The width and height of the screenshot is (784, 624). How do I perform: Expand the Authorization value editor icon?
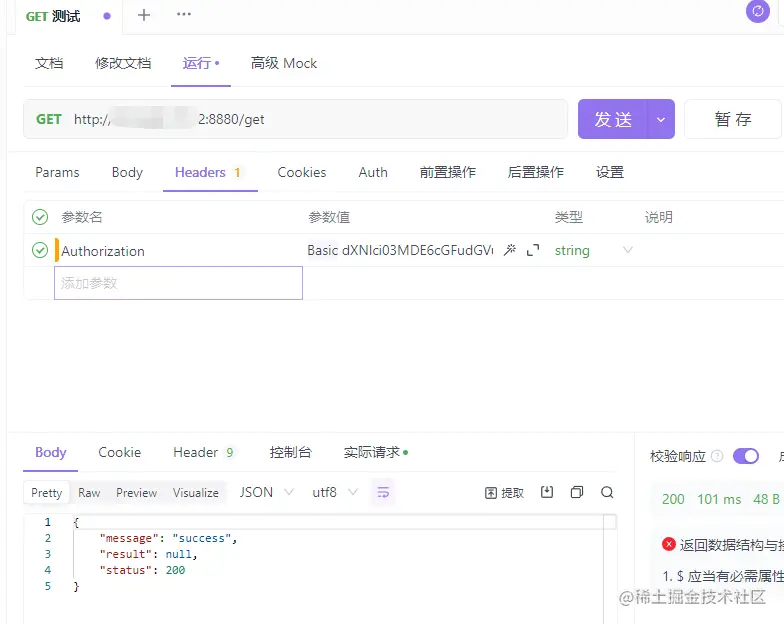click(x=533, y=250)
